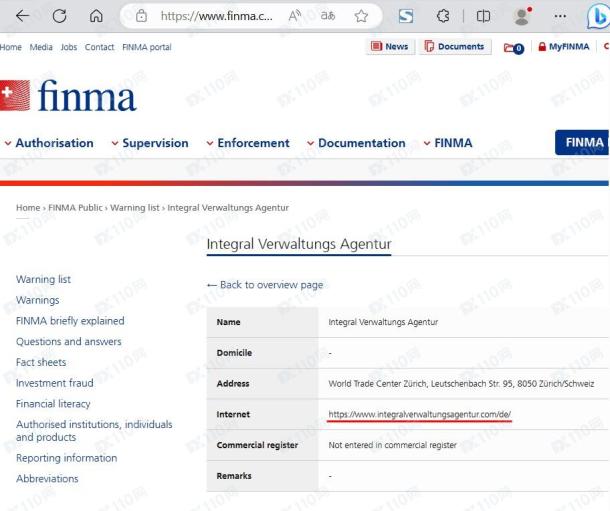Reload the page with refresh icon
The image size is (610, 511).
pyautogui.click(x=60, y=16)
